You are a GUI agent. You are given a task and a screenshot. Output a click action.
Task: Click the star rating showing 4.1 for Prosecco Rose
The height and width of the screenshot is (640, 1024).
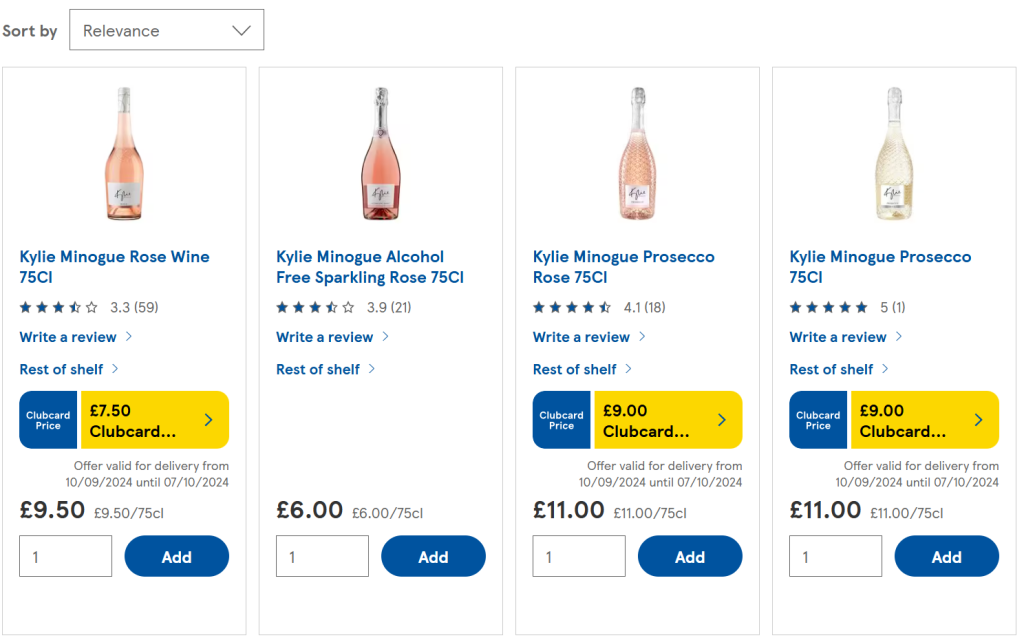pos(572,307)
